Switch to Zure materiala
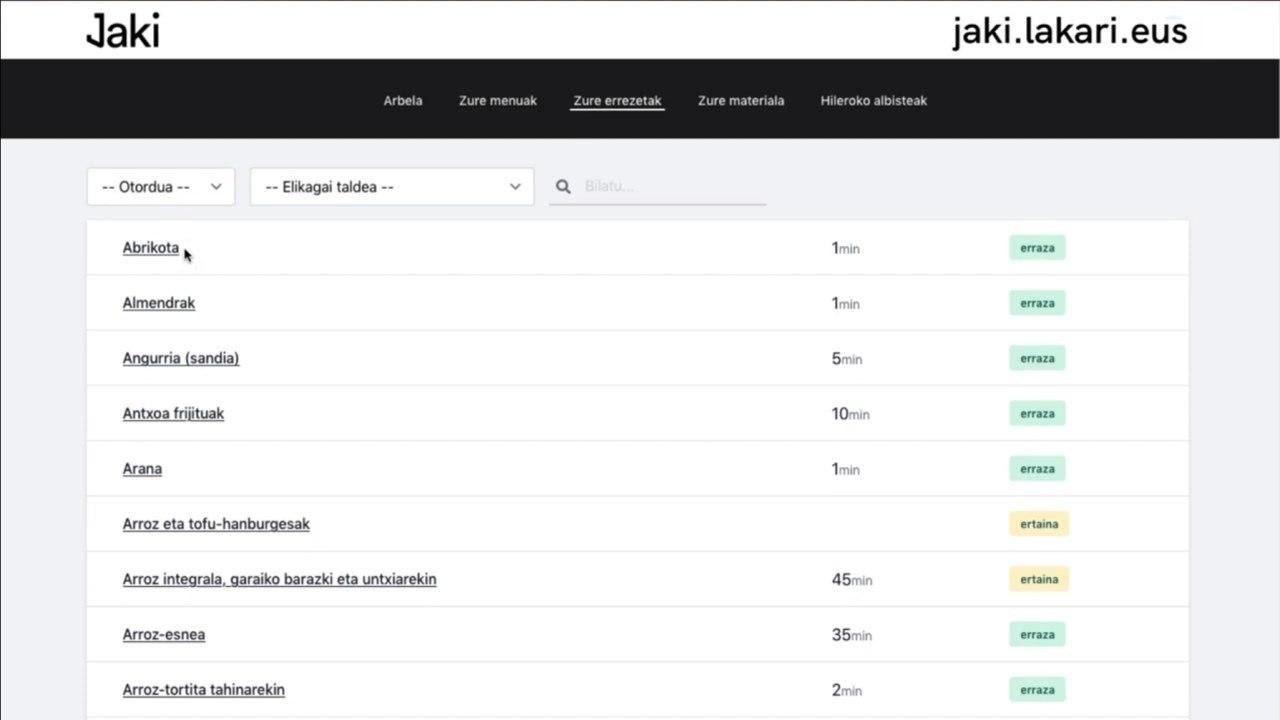The width and height of the screenshot is (1280, 720). tap(741, 101)
